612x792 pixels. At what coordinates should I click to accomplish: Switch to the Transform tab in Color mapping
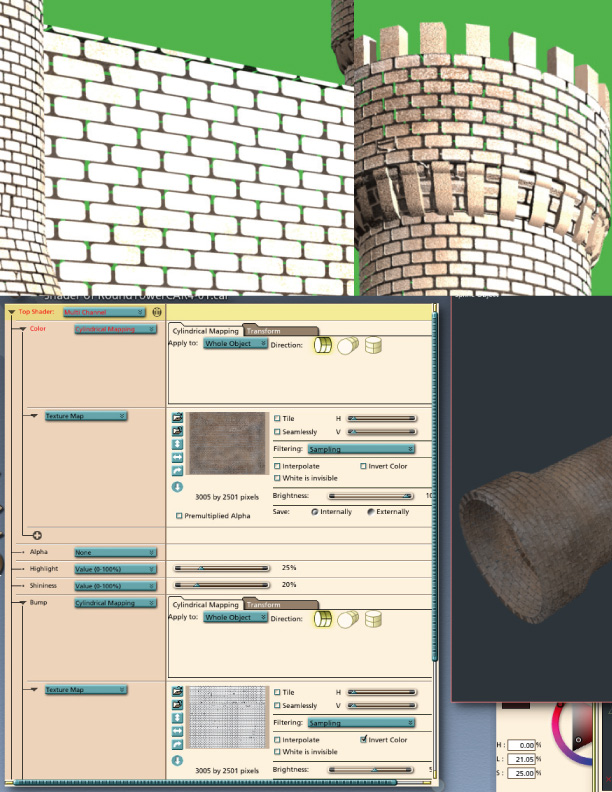pyautogui.click(x=280, y=331)
